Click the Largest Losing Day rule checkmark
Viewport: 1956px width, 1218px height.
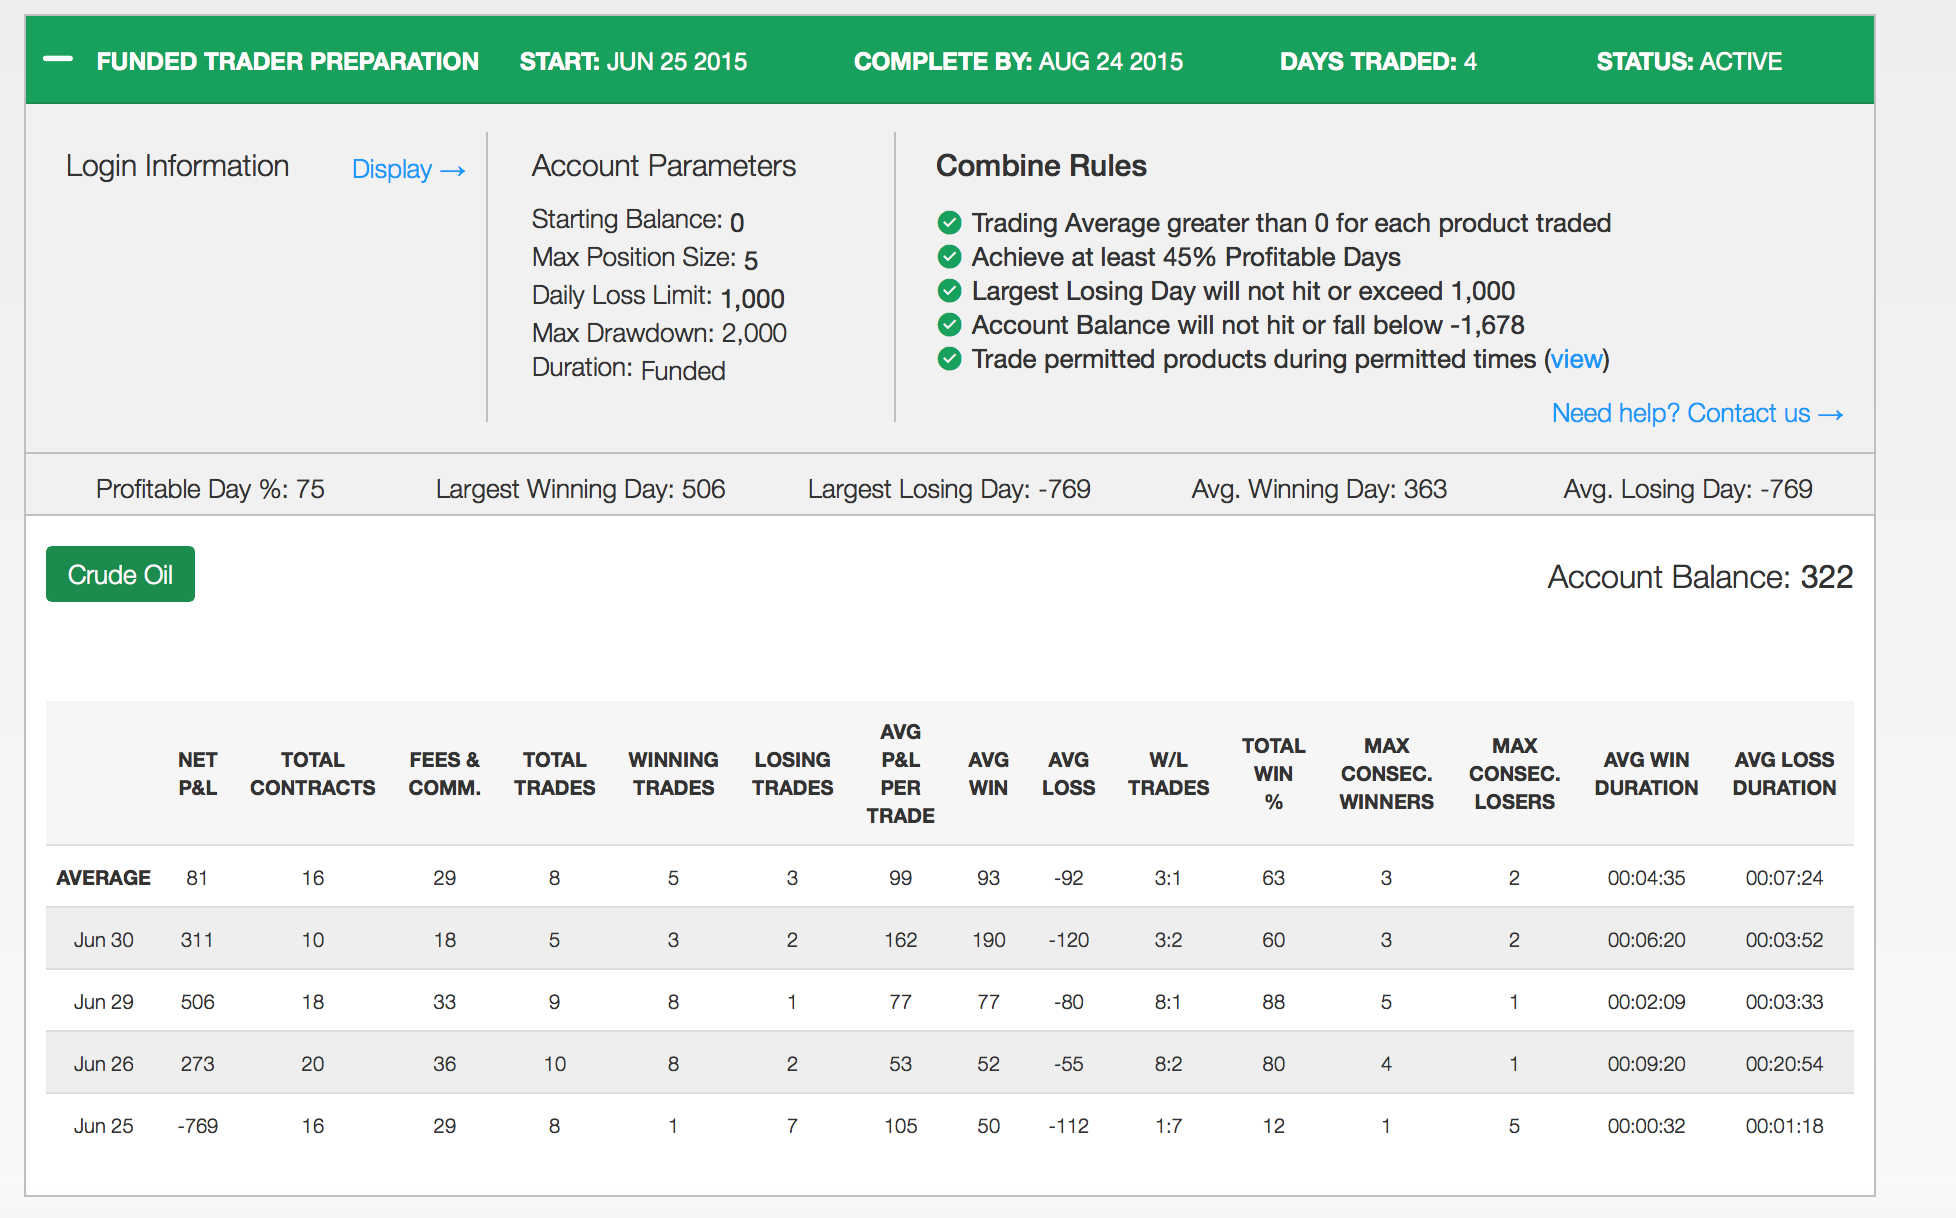click(949, 291)
